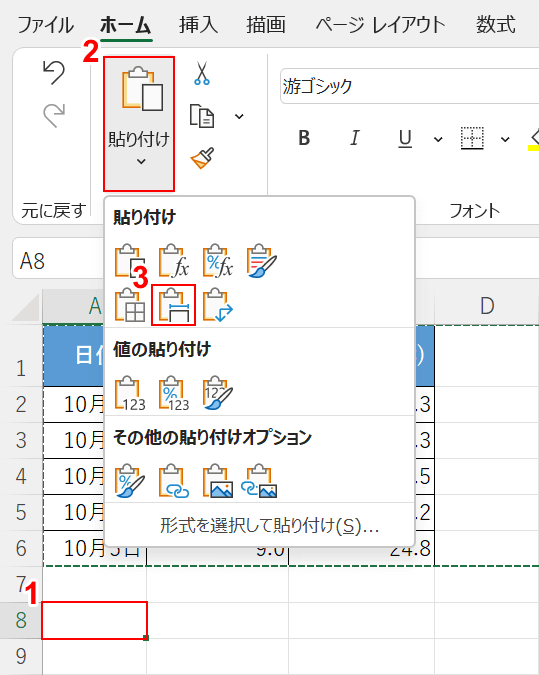Switch to the 描画 tab

pos(266,25)
